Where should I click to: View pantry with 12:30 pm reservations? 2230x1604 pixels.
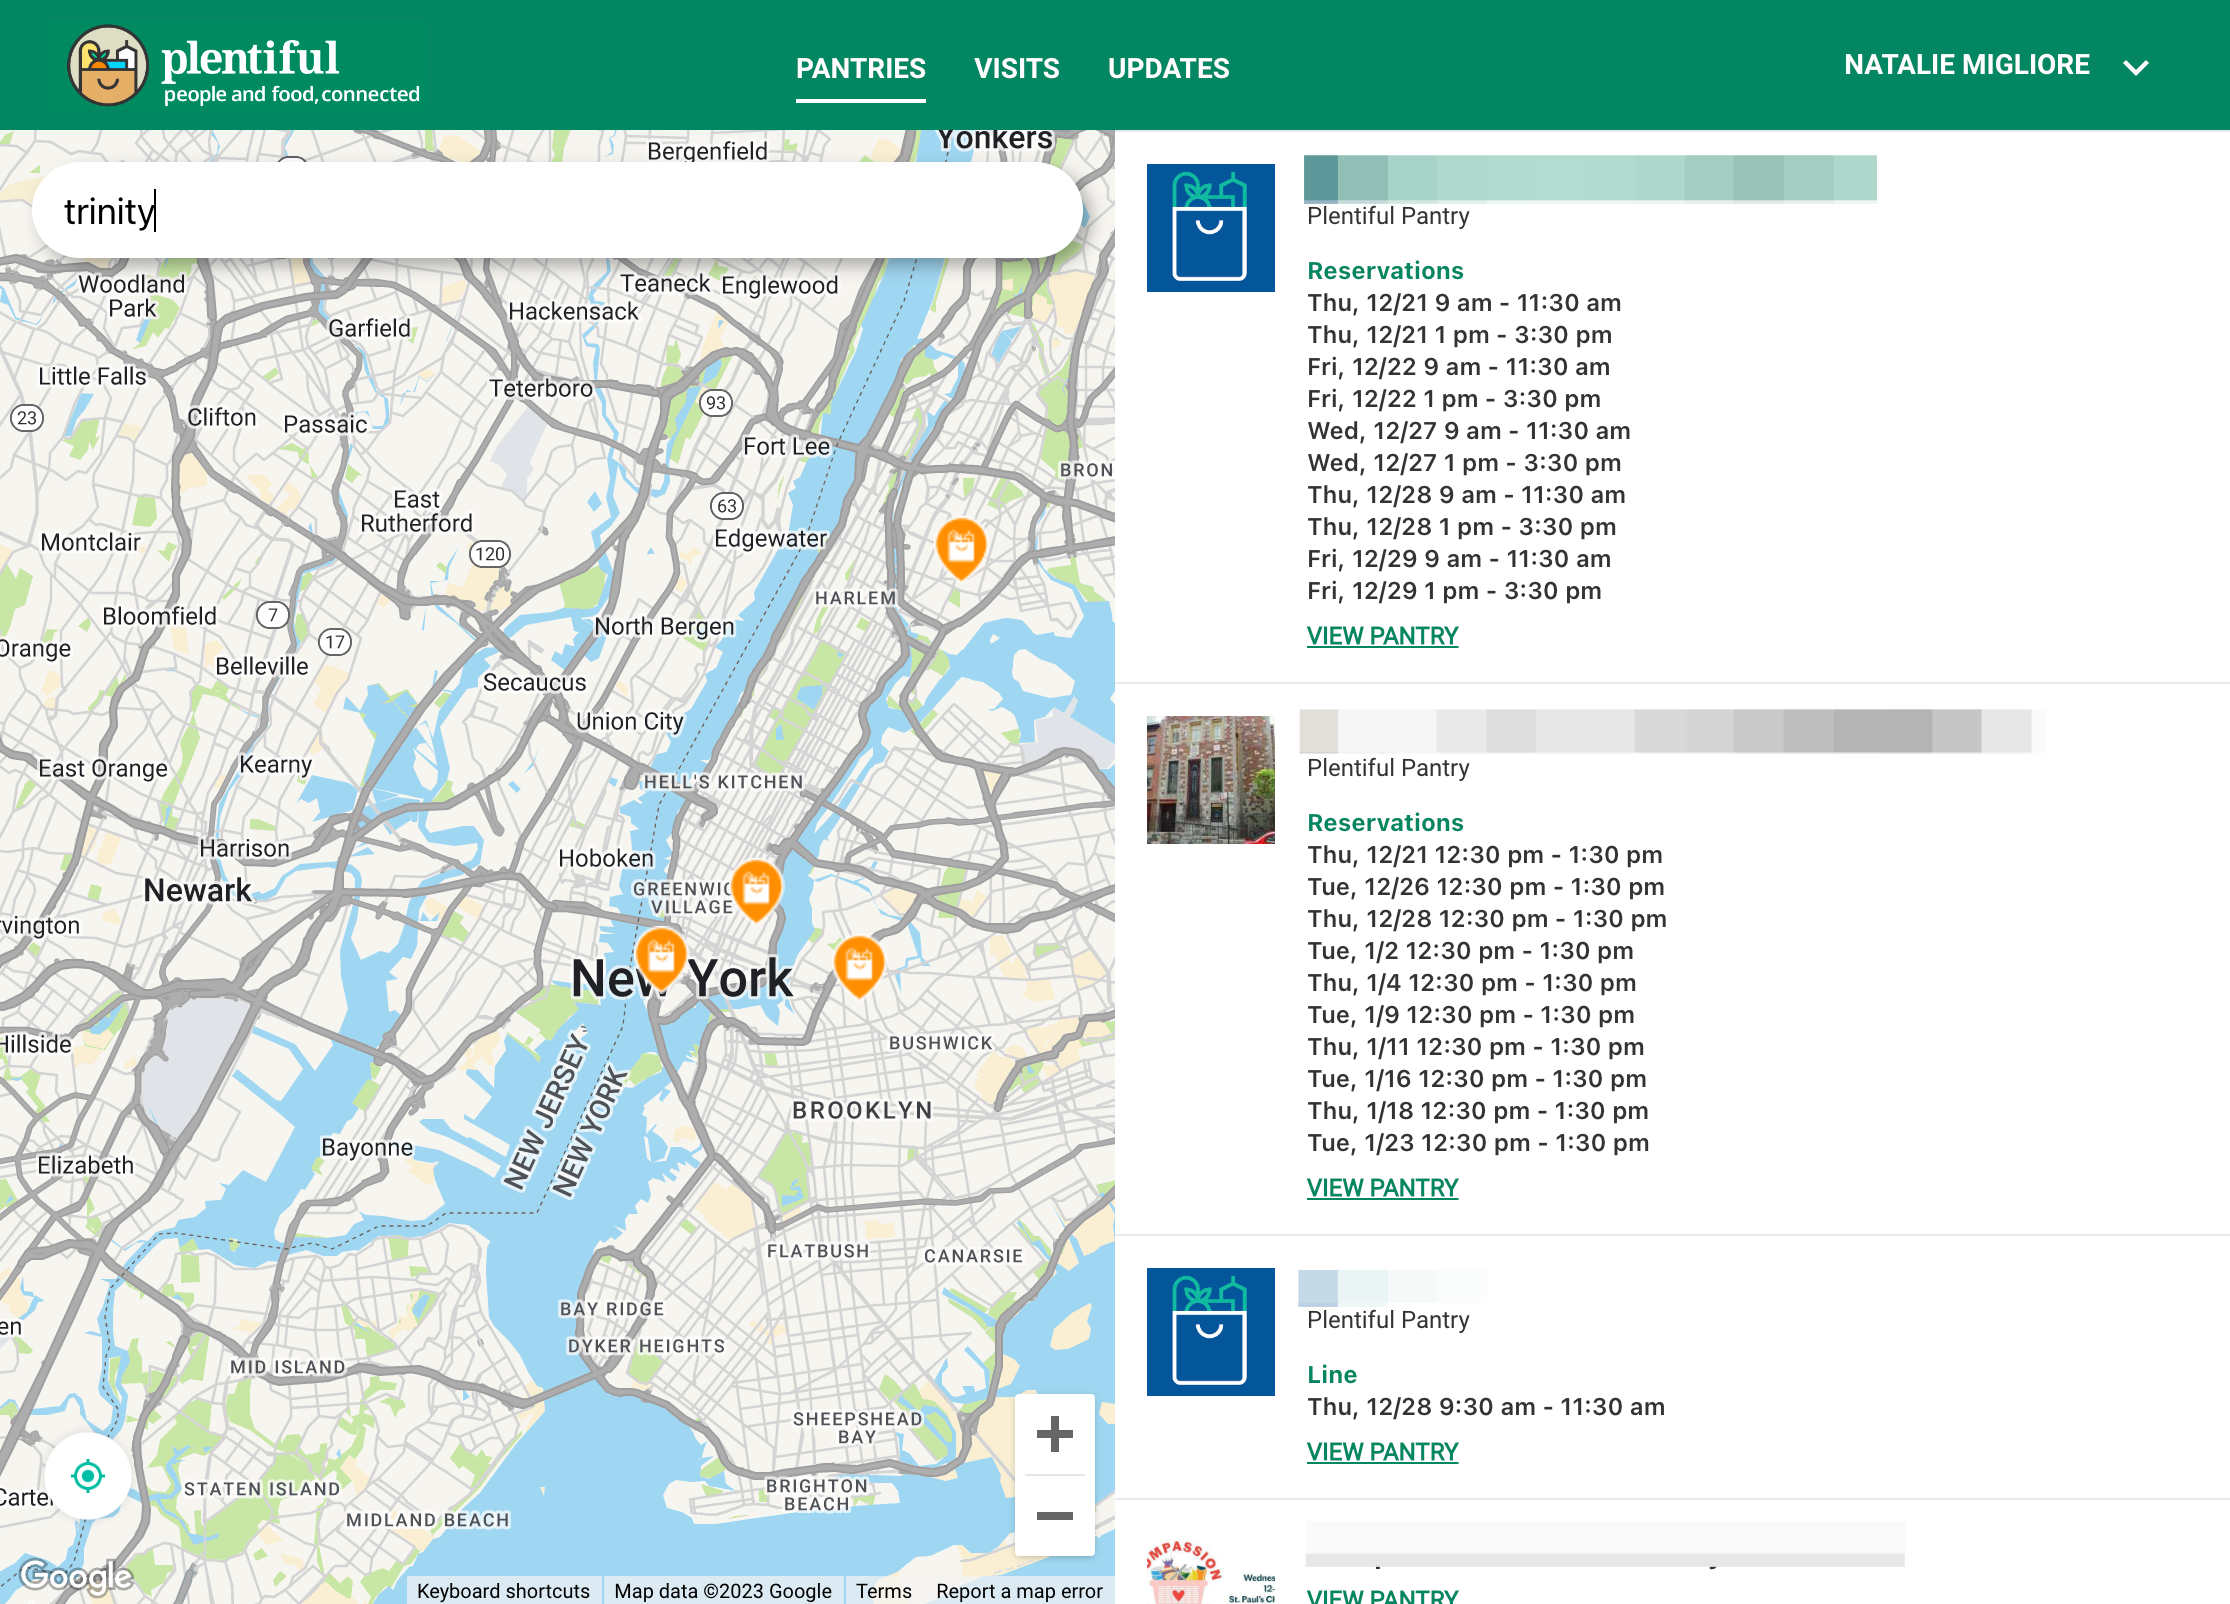[1382, 1188]
